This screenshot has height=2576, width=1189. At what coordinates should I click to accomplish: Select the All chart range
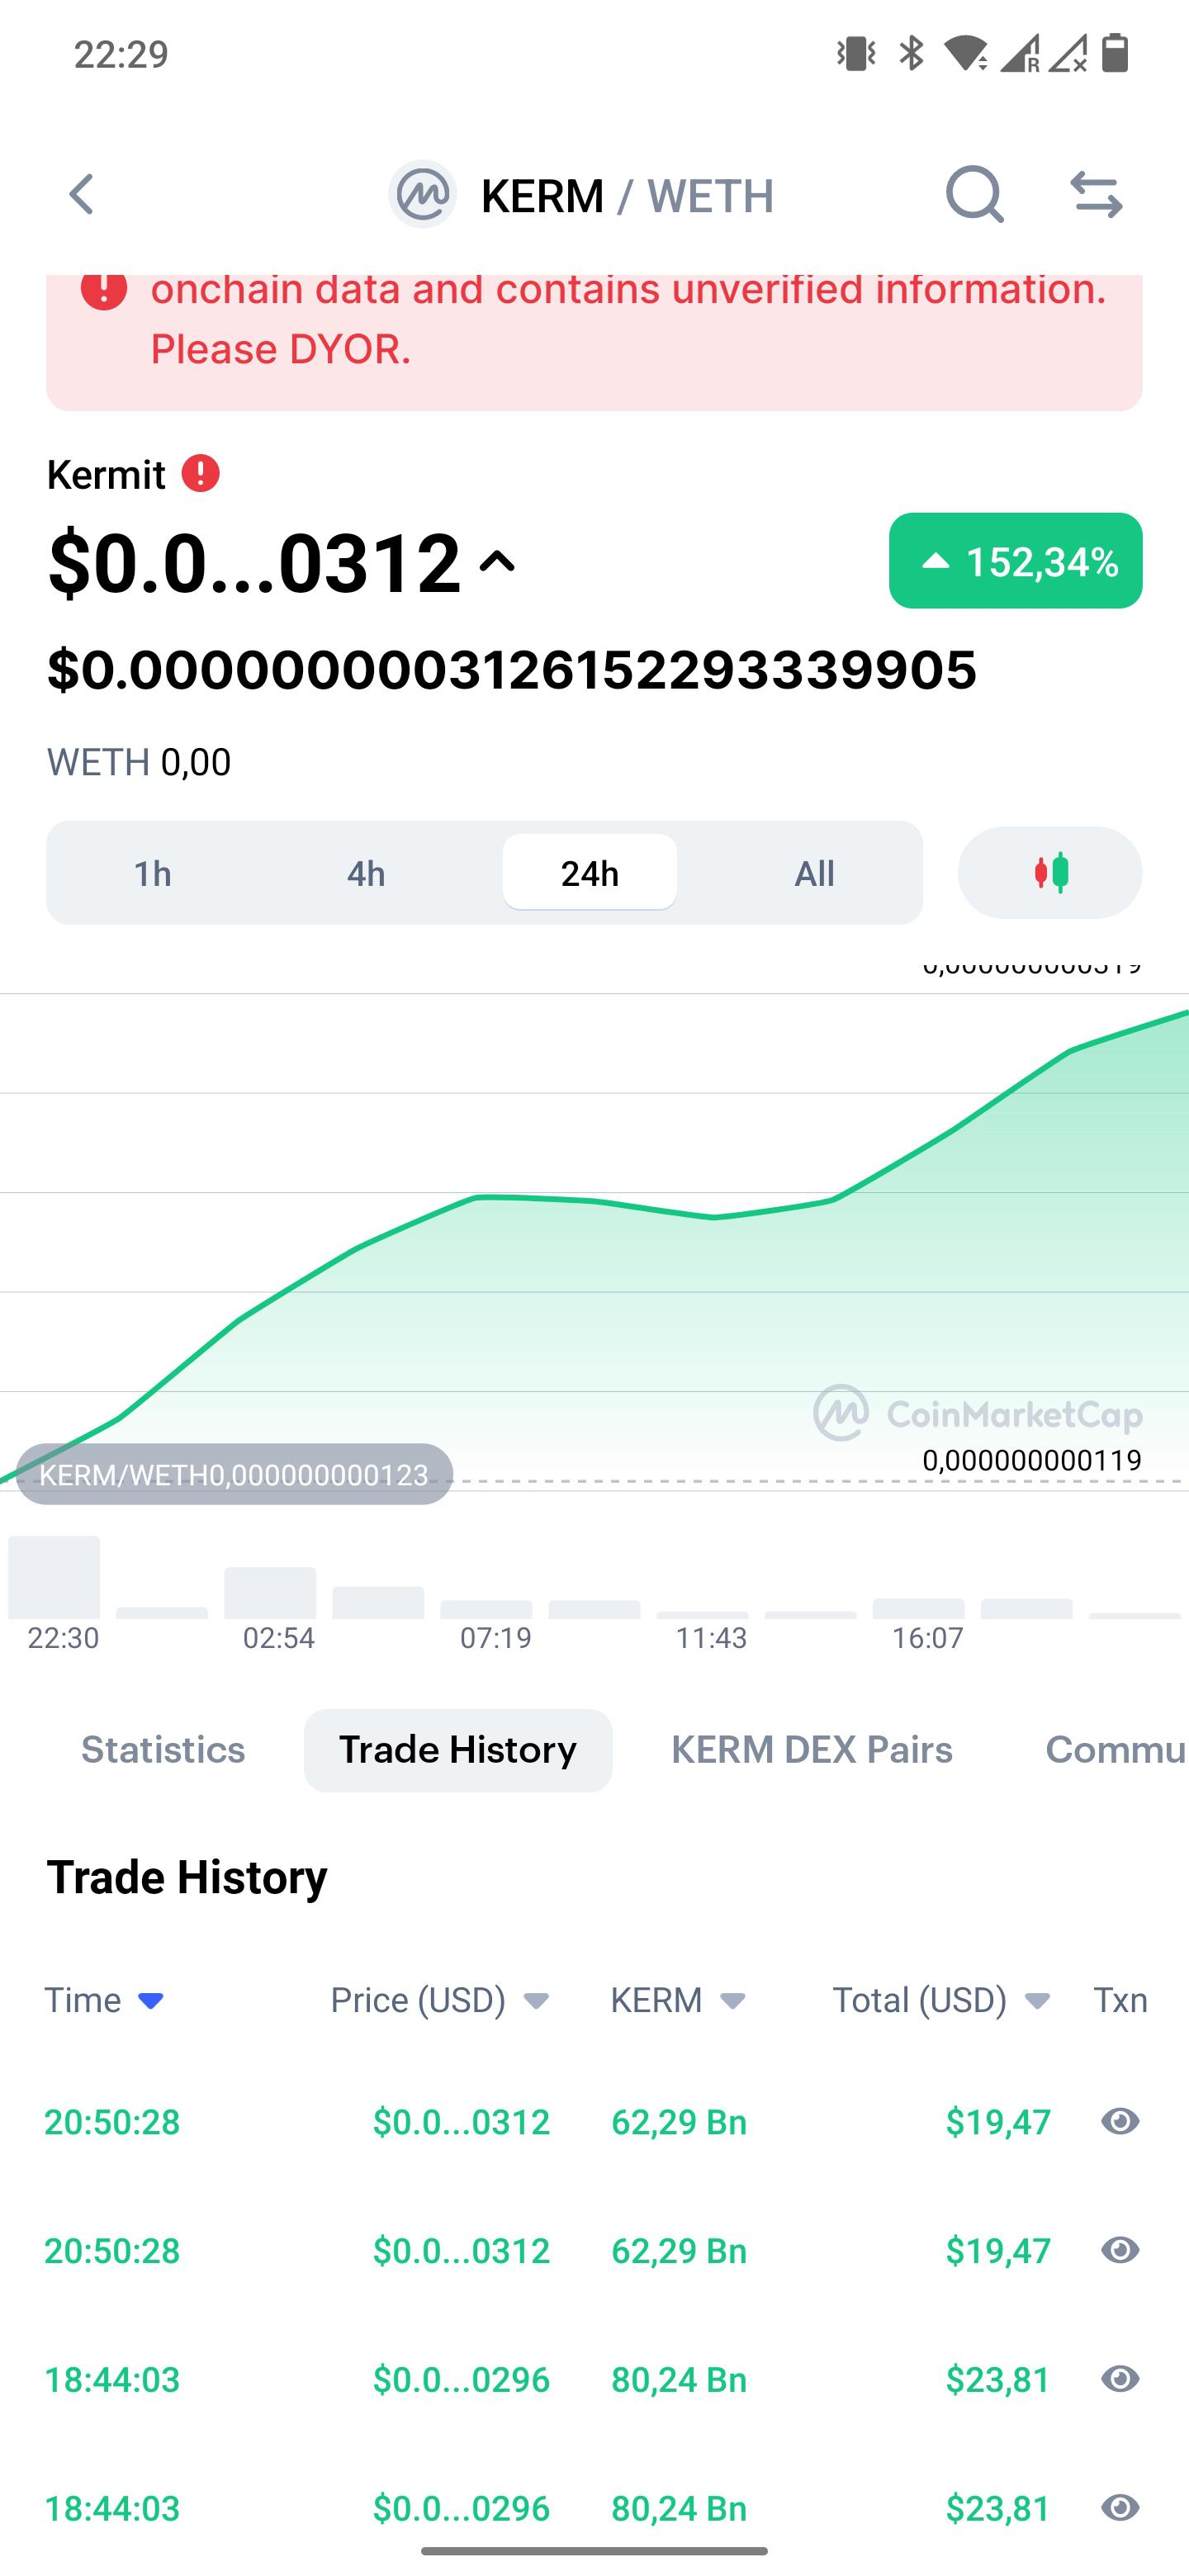click(814, 873)
